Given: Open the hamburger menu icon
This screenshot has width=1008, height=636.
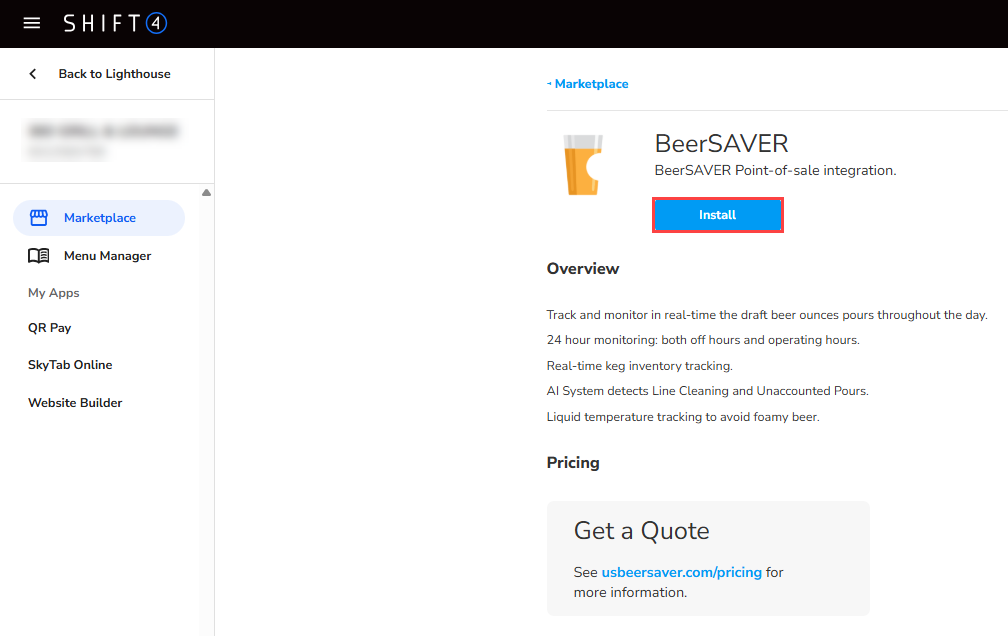Looking at the screenshot, I should (x=32, y=23).
